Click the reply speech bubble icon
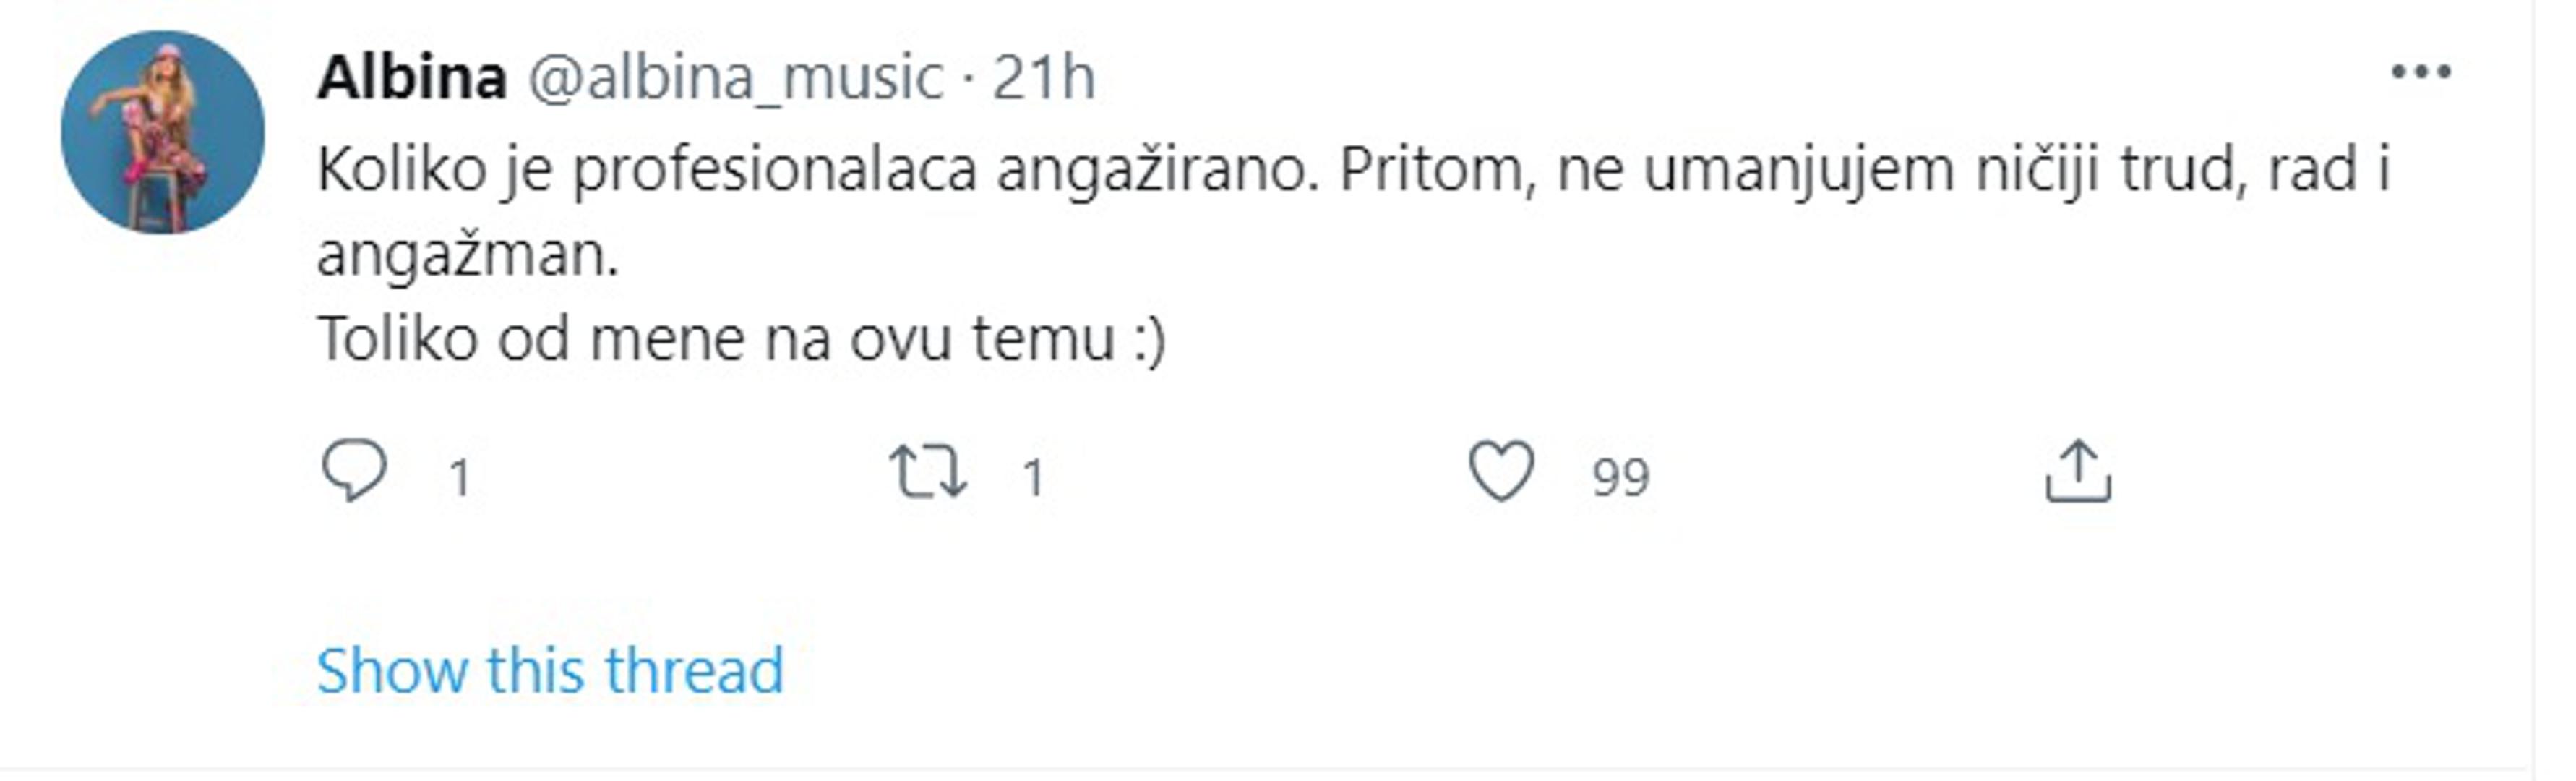The image size is (2576, 781). click(x=354, y=471)
